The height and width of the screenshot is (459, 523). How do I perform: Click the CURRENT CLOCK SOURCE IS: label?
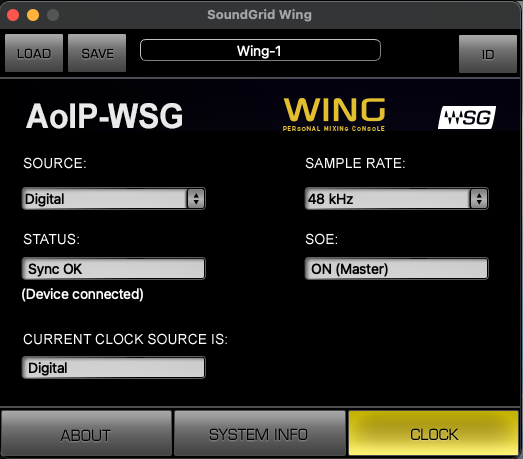pyautogui.click(x=125, y=339)
